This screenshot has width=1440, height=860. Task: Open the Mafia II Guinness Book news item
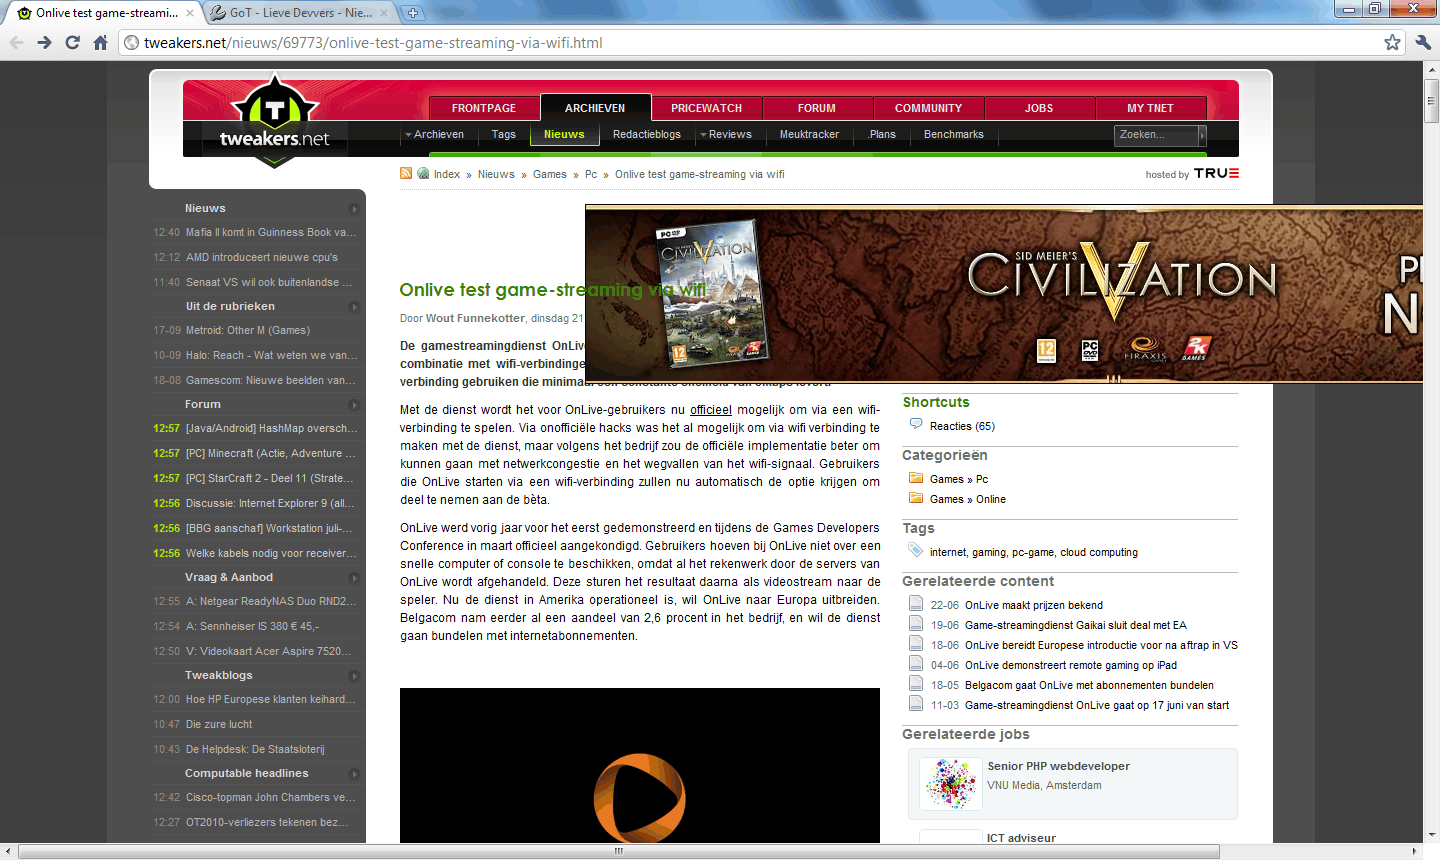click(271, 232)
